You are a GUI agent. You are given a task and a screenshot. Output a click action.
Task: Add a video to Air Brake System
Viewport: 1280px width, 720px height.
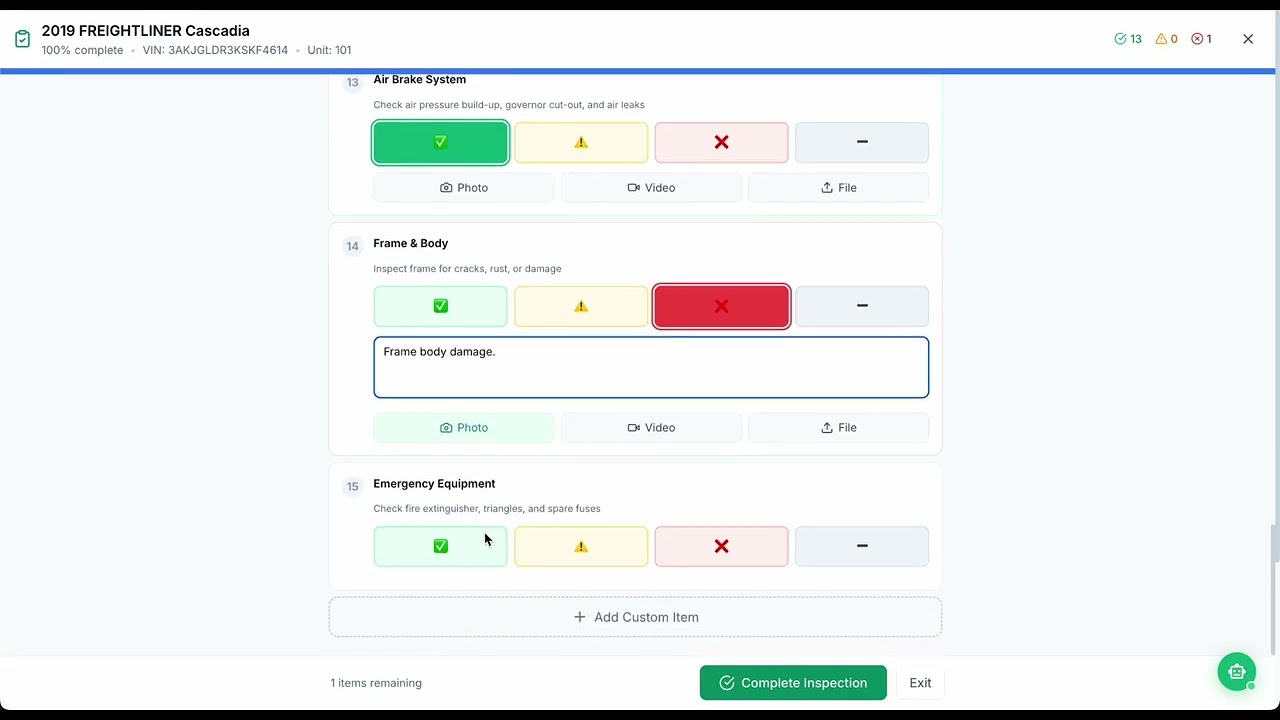(x=651, y=187)
